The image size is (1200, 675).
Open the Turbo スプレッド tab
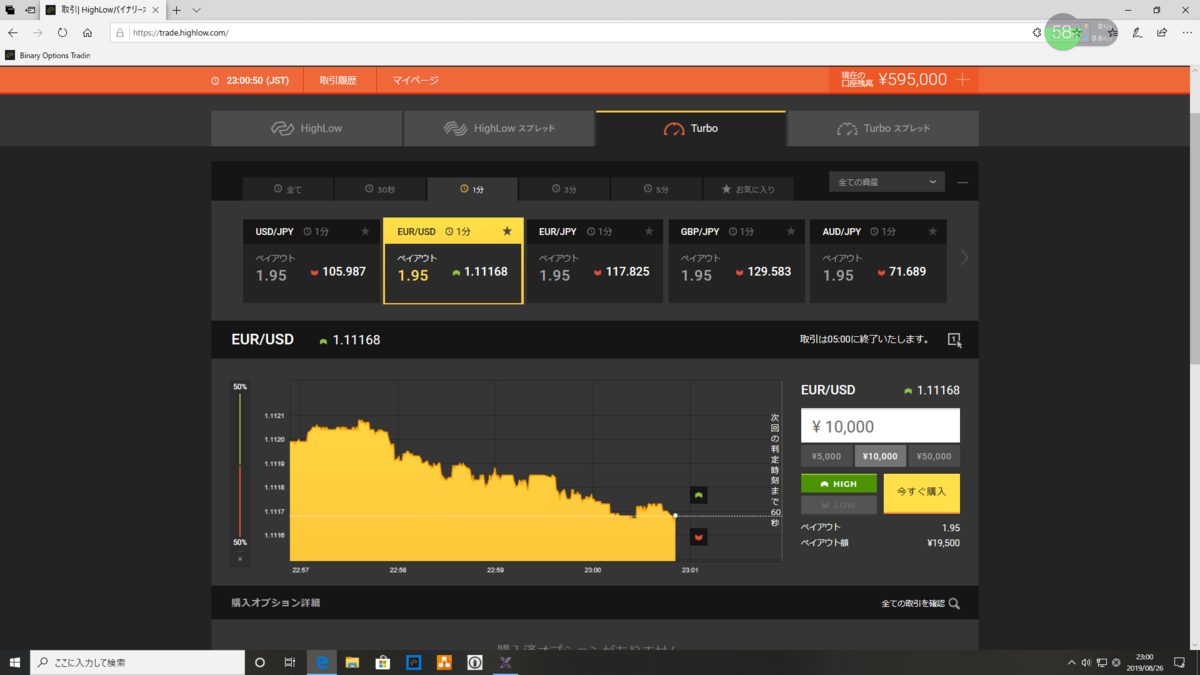883,129
